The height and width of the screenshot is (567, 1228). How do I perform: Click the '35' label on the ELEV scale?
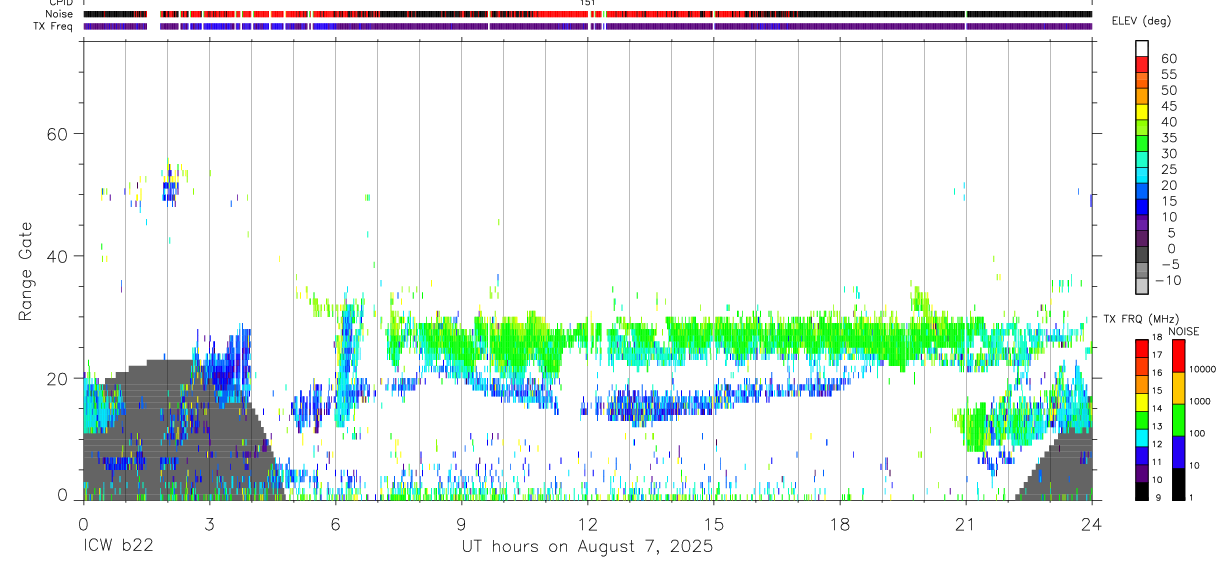tap(1168, 138)
